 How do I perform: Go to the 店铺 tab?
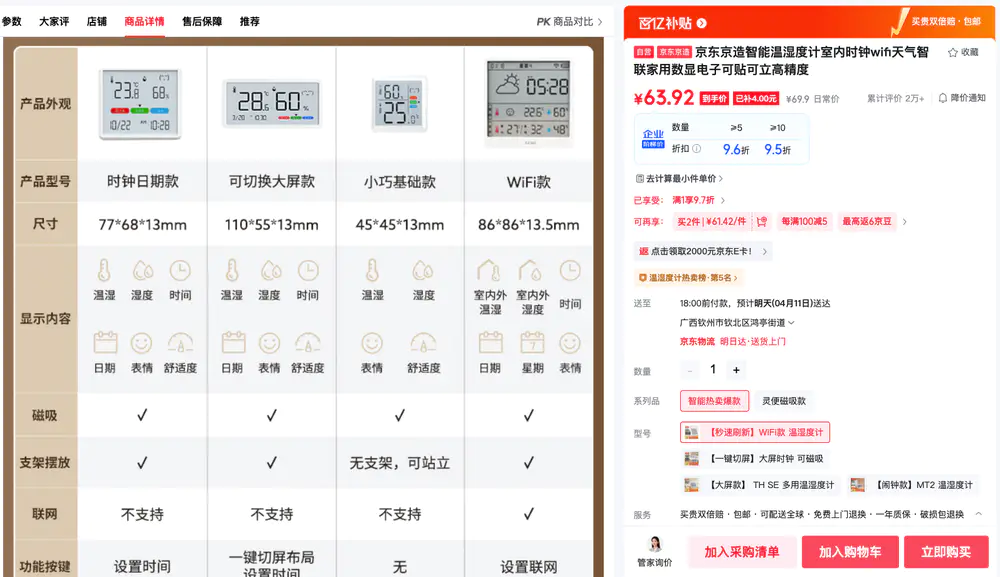pos(97,22)
